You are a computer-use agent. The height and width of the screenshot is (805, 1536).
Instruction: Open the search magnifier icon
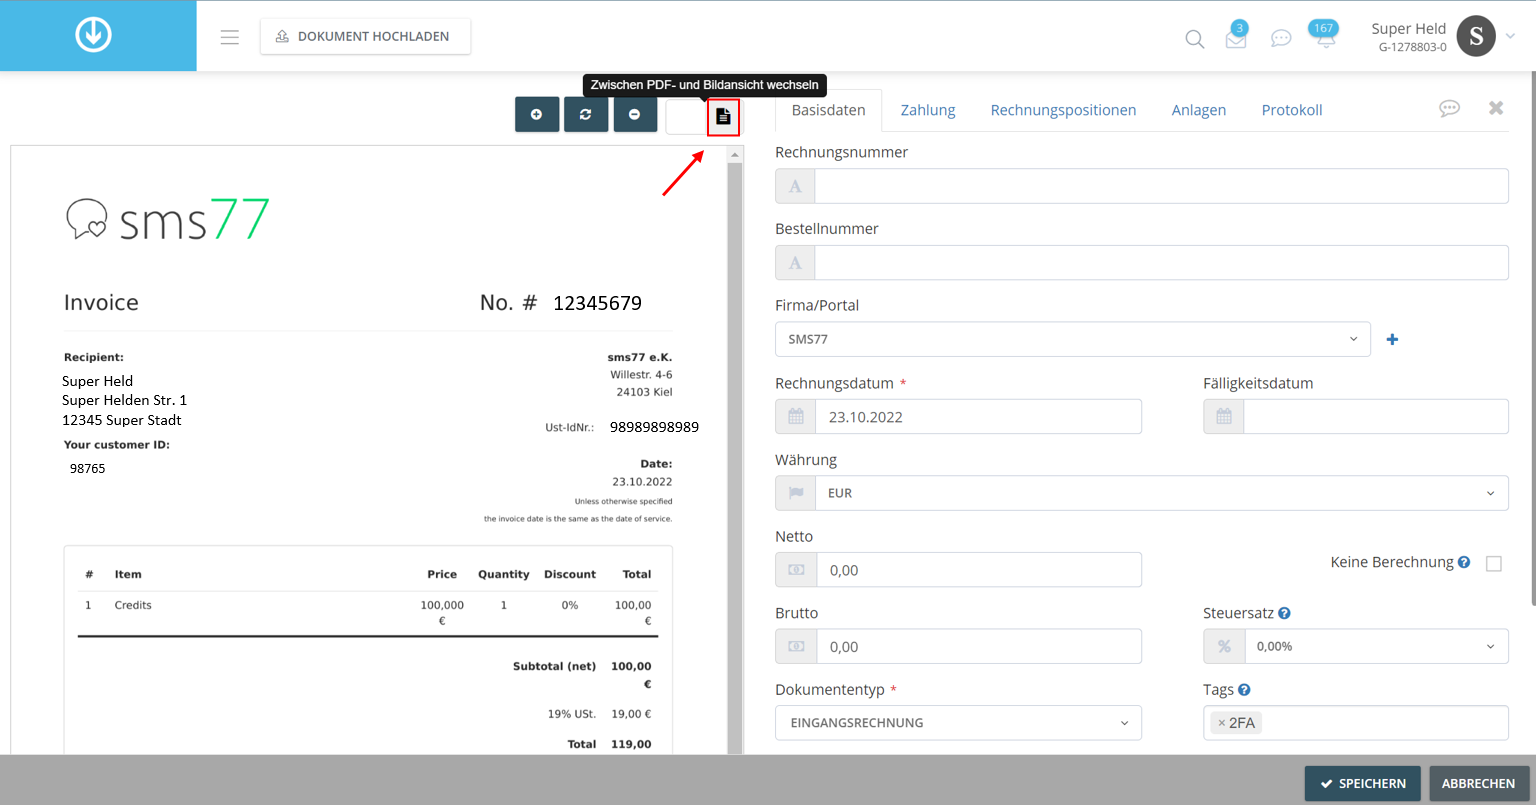tap(1194, 39)
